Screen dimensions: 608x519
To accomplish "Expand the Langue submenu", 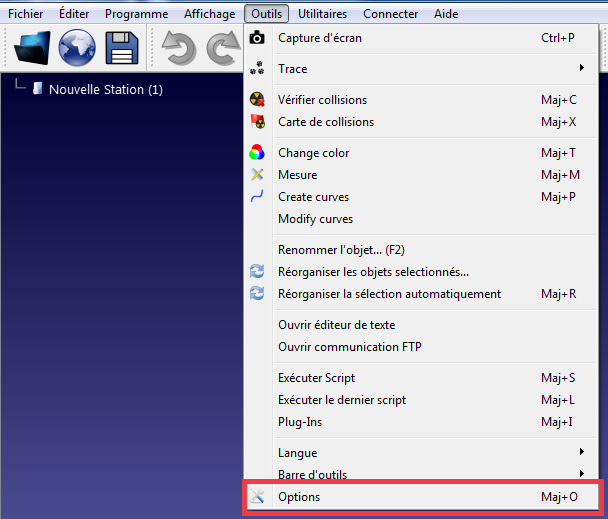I will pyautogui.click(x=421, y=453).
